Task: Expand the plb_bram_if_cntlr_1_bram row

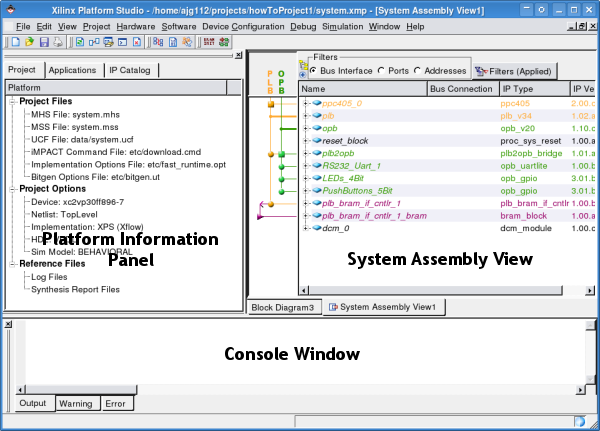Action: tap(305, 216)
